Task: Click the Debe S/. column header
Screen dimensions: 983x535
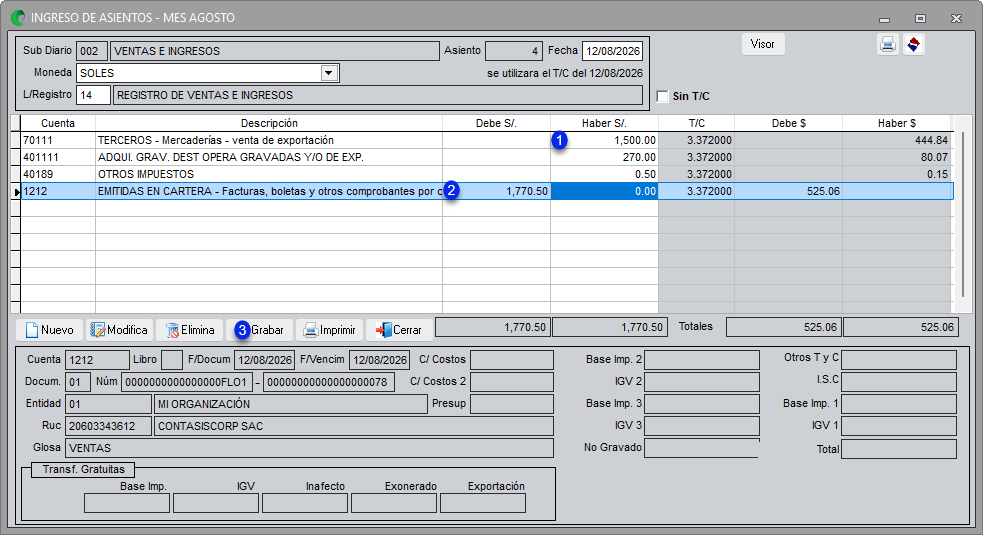Action: click(x=497, y=124)
